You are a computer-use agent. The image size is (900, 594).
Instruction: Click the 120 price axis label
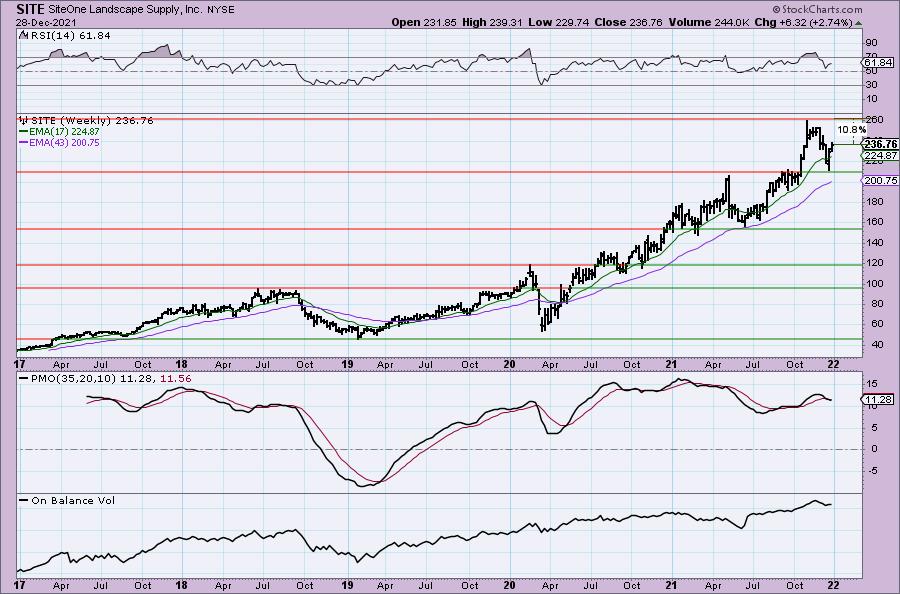tap(874, 263)
